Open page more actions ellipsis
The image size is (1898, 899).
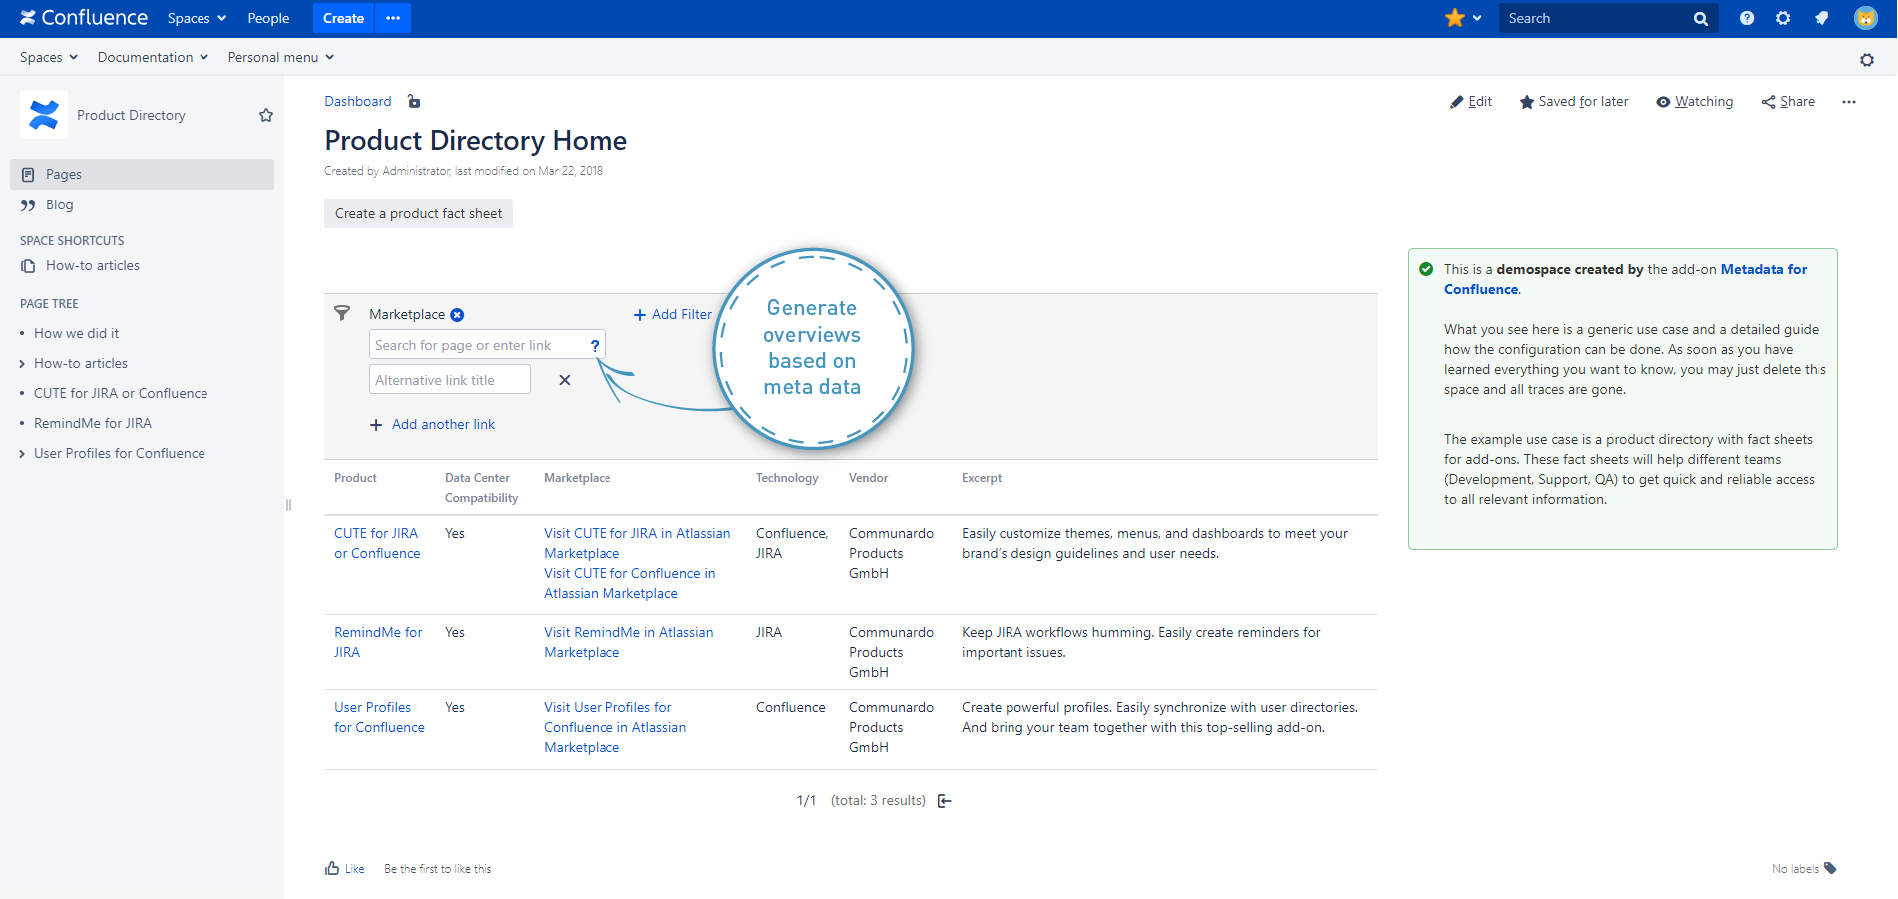(1849, 102)
